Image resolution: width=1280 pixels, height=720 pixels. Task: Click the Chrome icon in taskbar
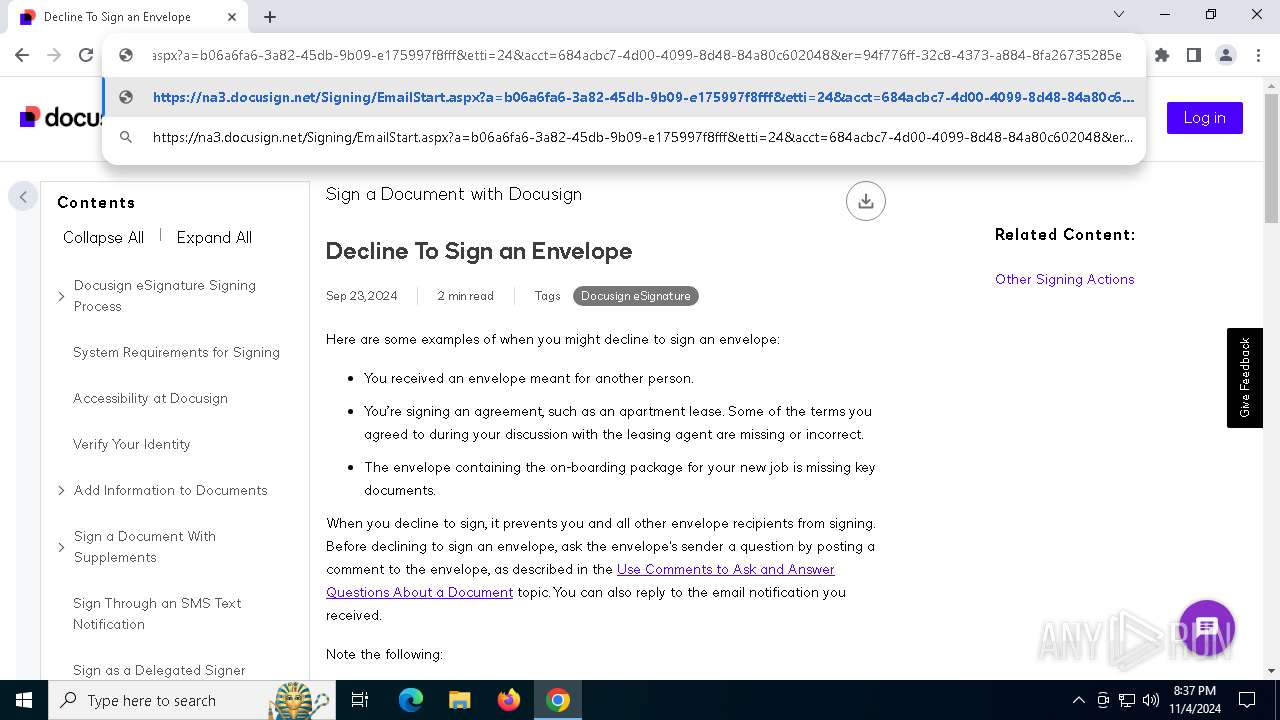pyautogui.click(x=558, y=700)
